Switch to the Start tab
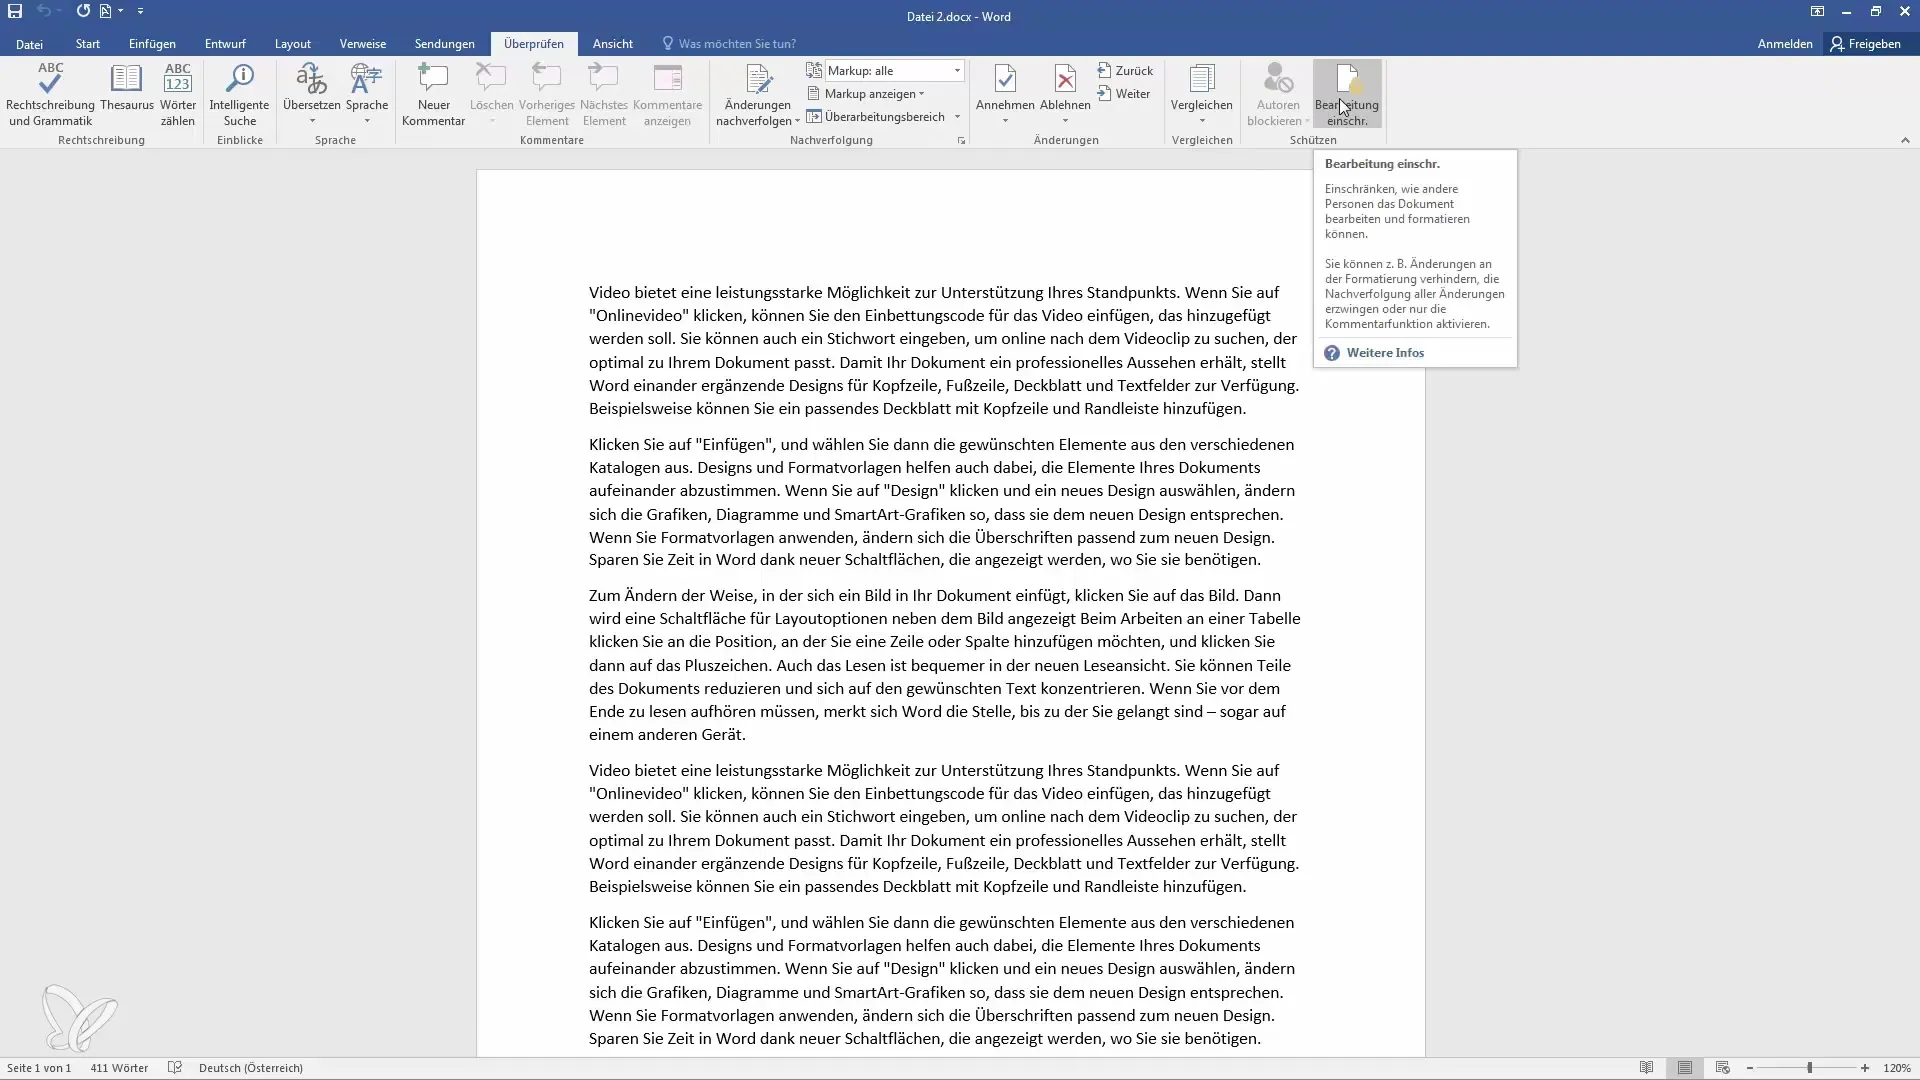The height and width of the screenshot is (1080, 1920). tap(88, 44)
